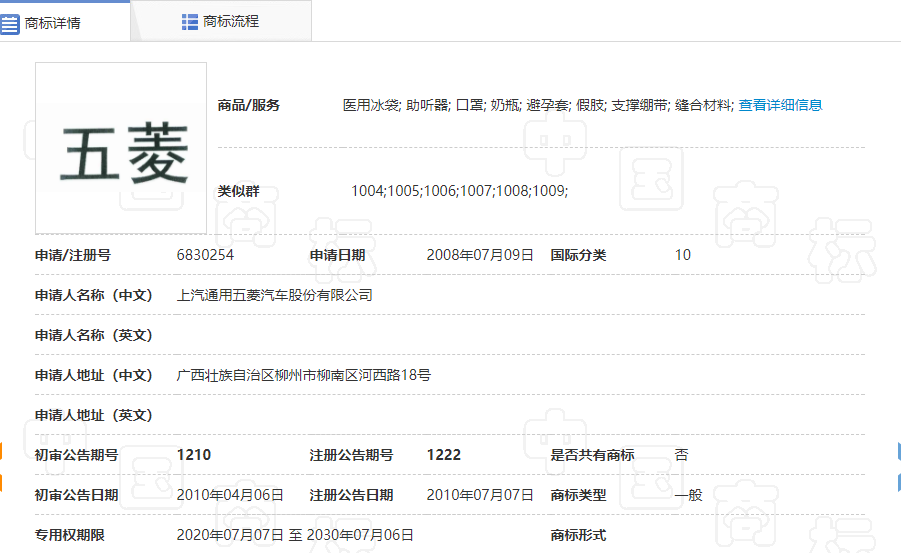Click the 商标形式 label

578,535
